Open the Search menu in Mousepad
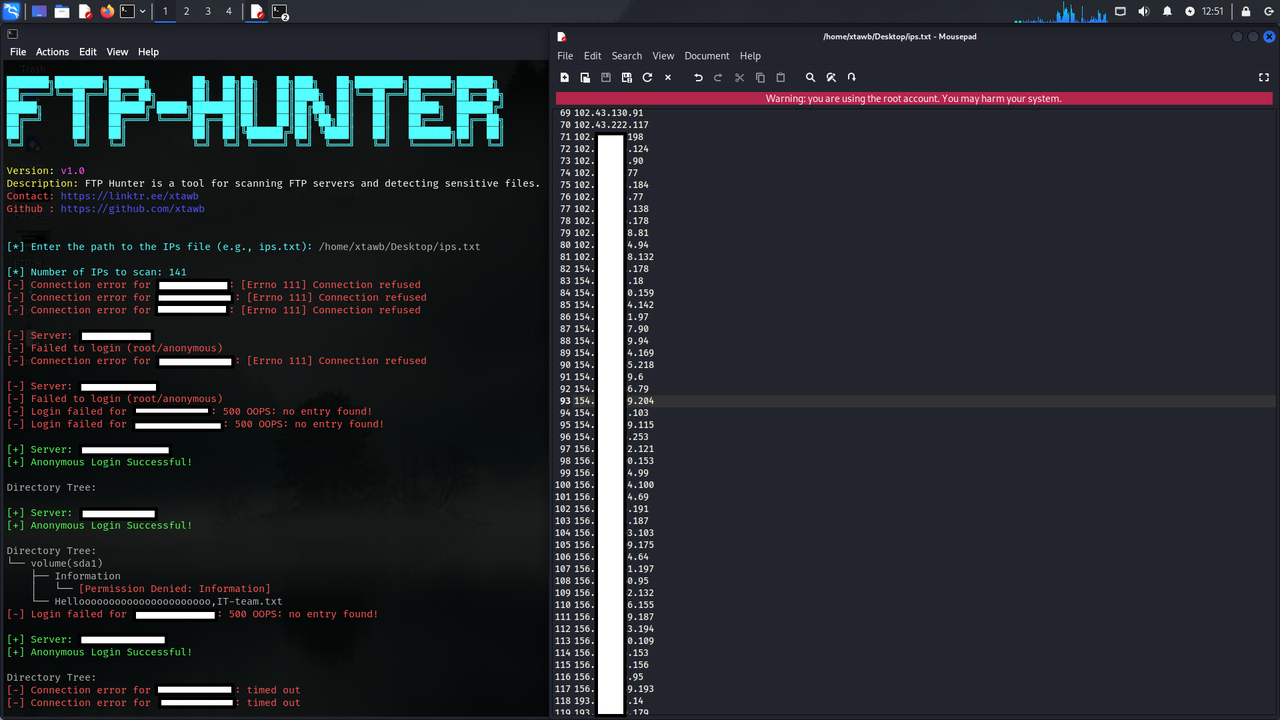1280x720 pixels. pos(626,55)
